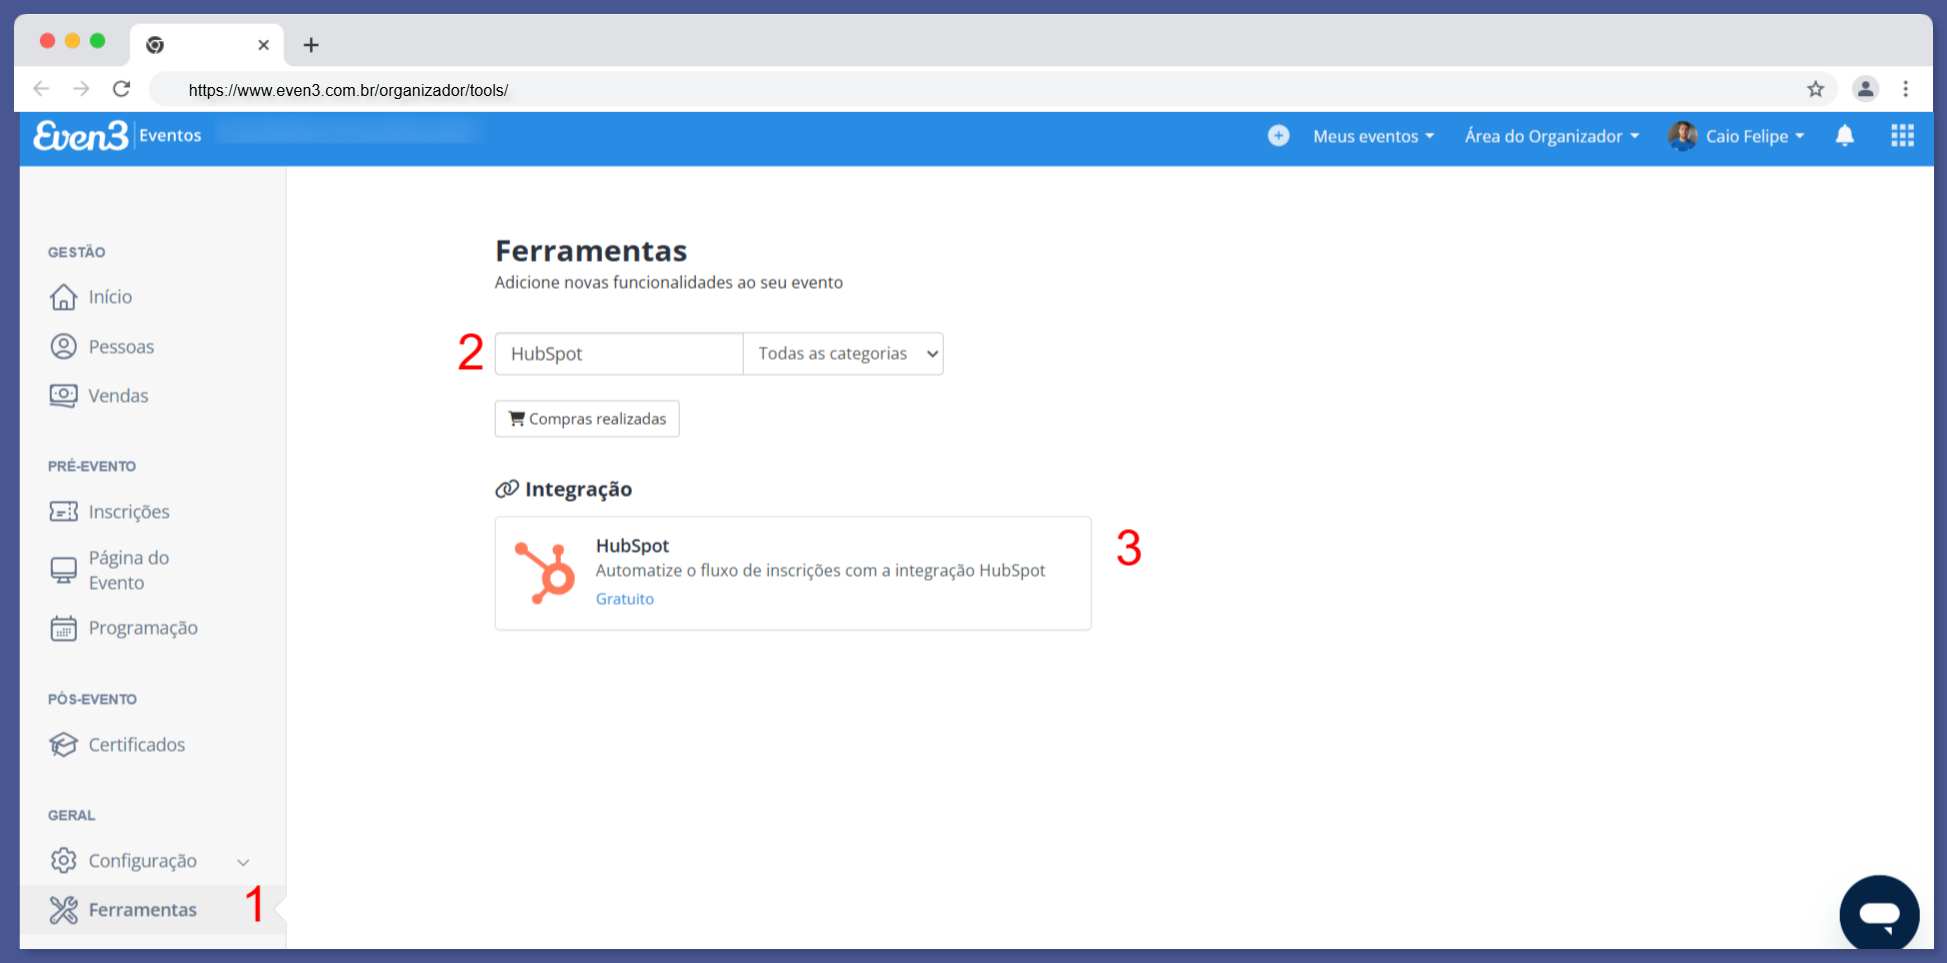
Task: Expand the Meus eventos menu
Action: point(1373,136)
